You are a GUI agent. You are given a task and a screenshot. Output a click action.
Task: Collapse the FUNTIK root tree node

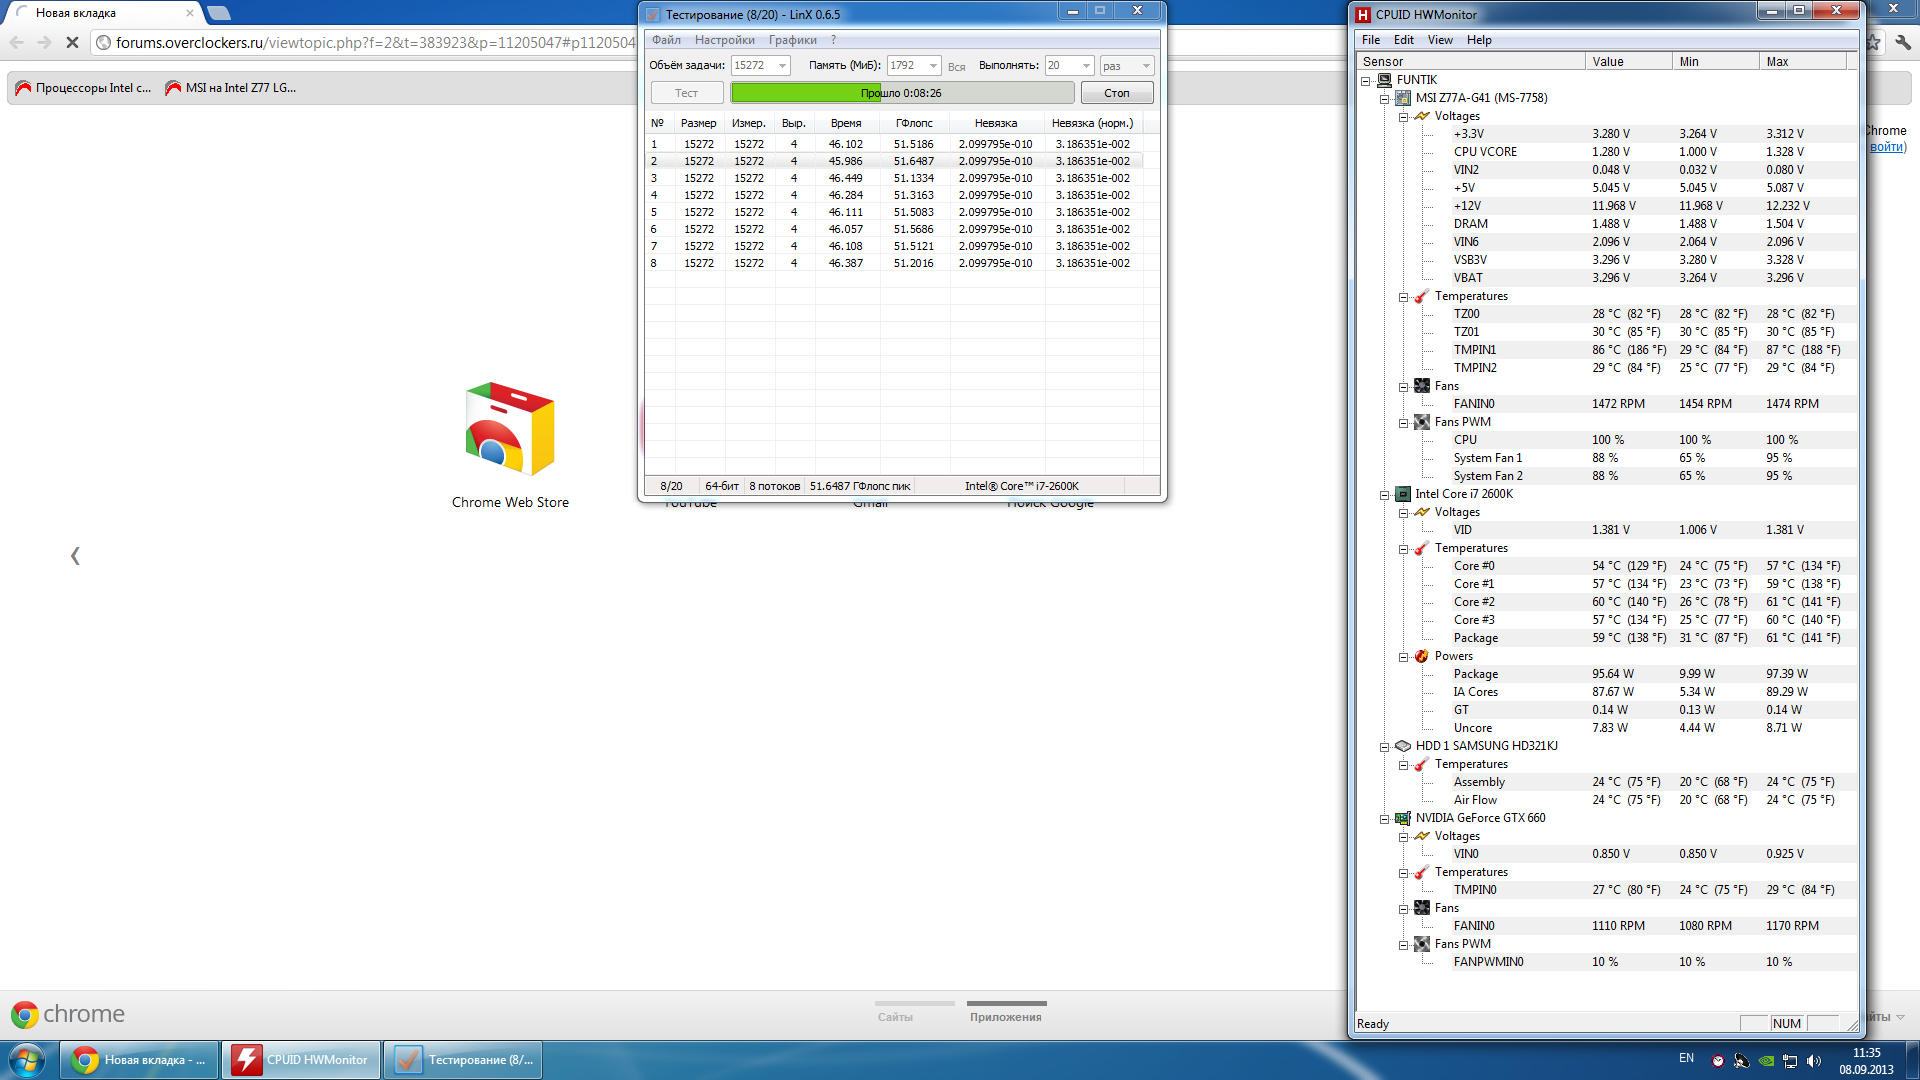[x=1366, y=80]
